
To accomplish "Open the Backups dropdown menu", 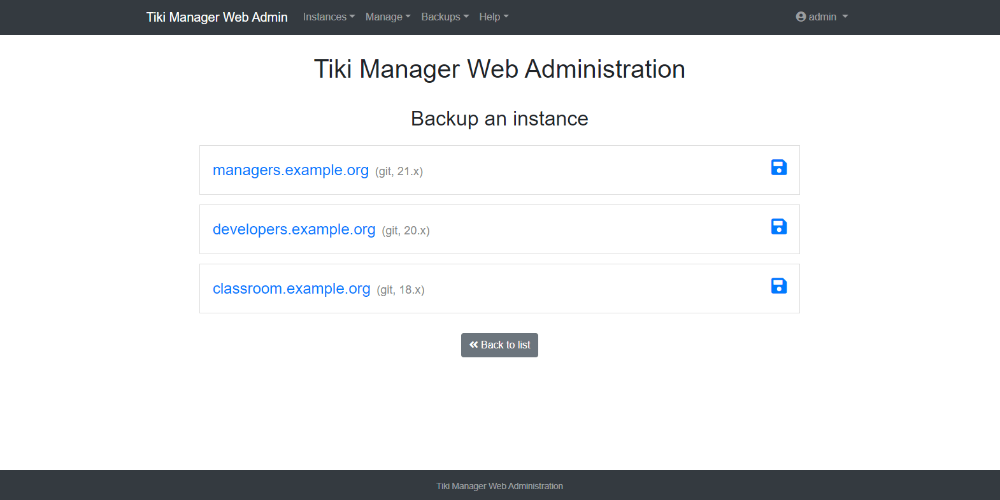I will pos(445,17).
